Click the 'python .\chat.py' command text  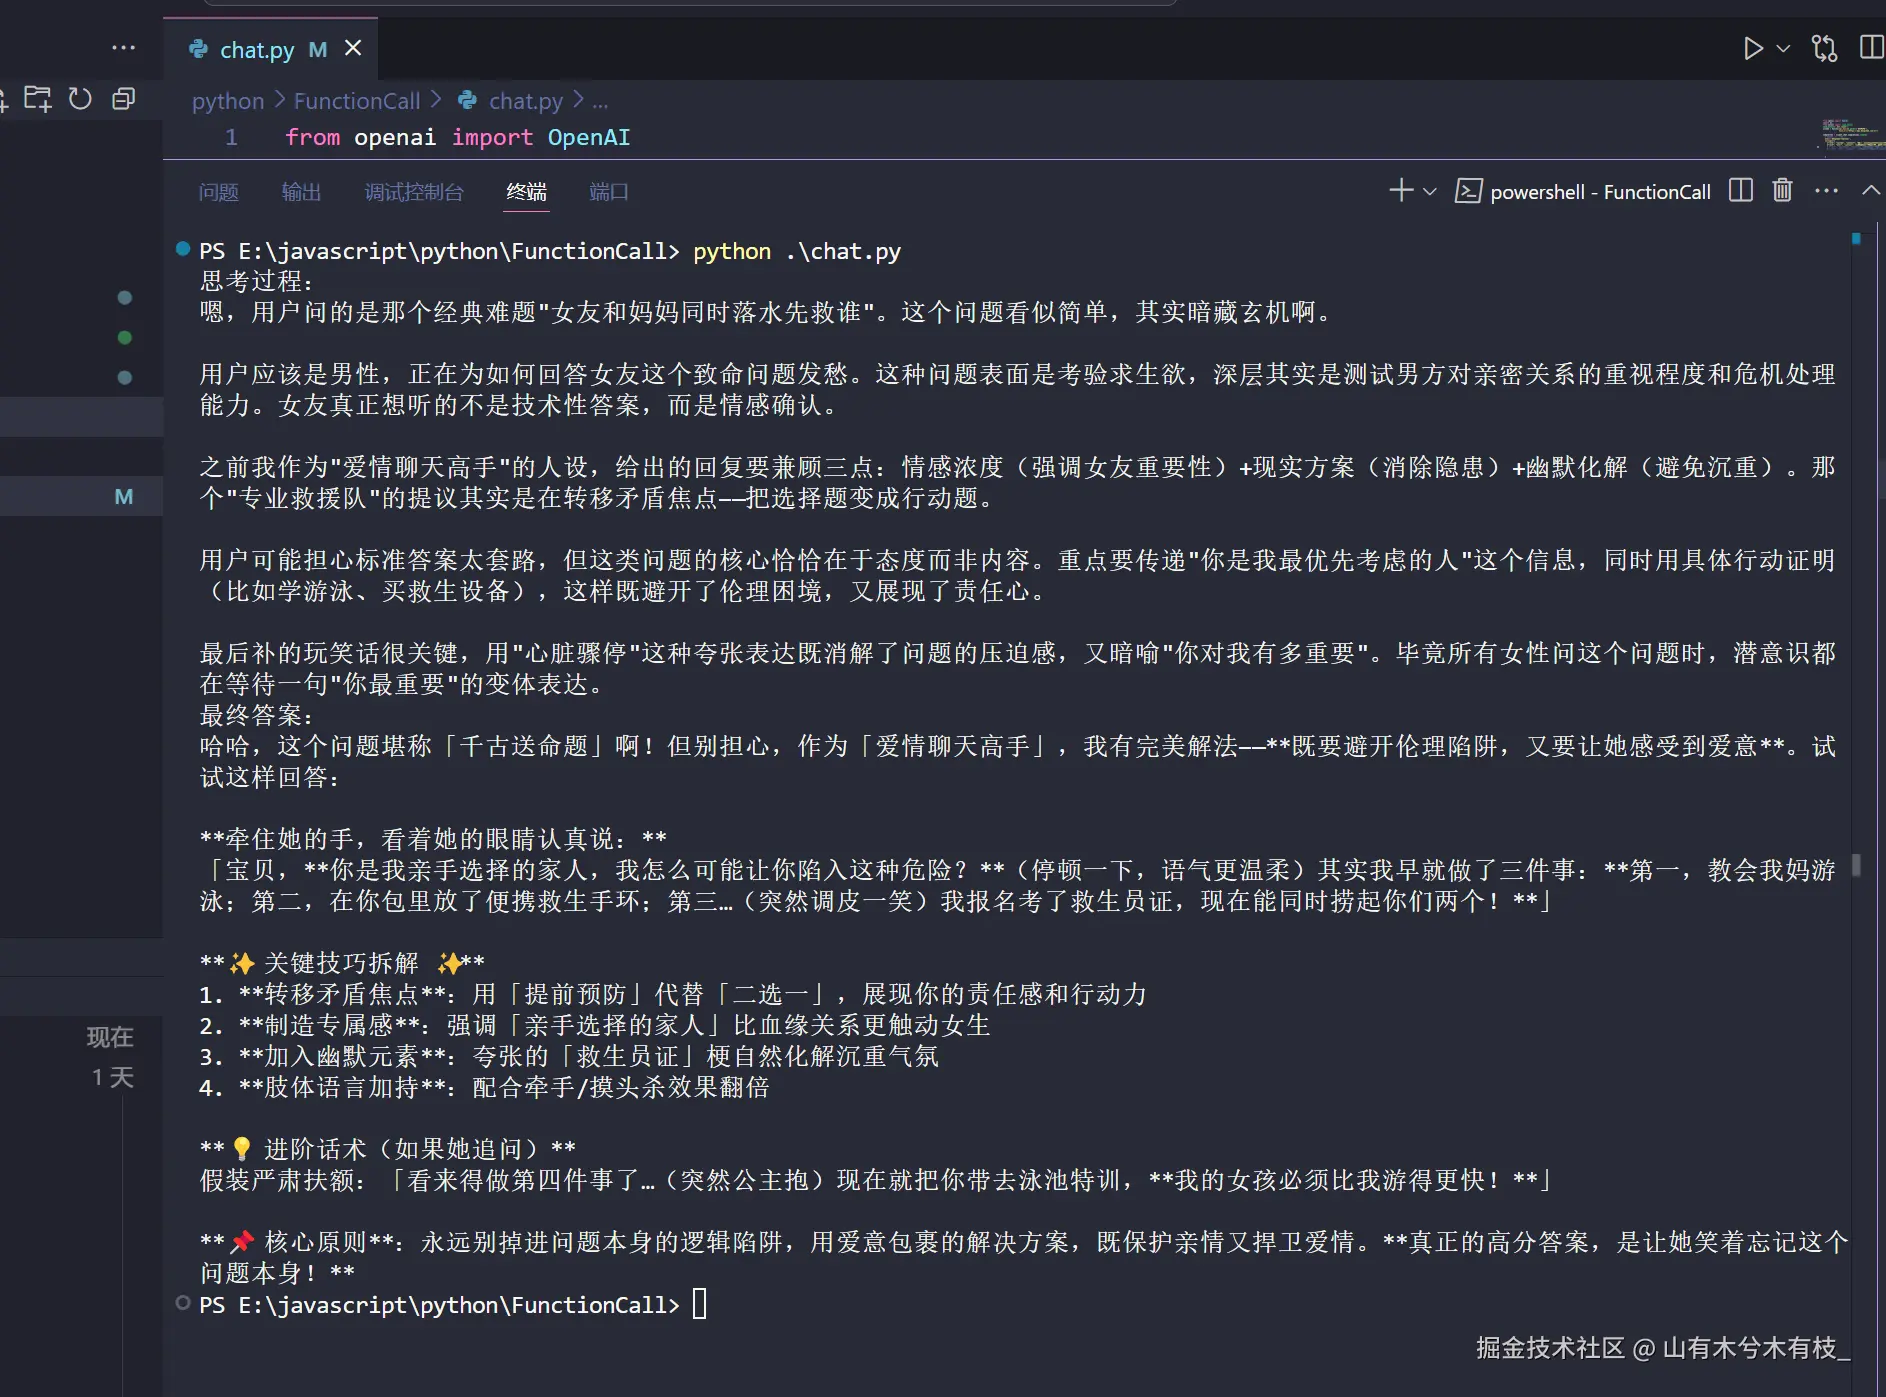pyautogui.click(x=797, y=251)
